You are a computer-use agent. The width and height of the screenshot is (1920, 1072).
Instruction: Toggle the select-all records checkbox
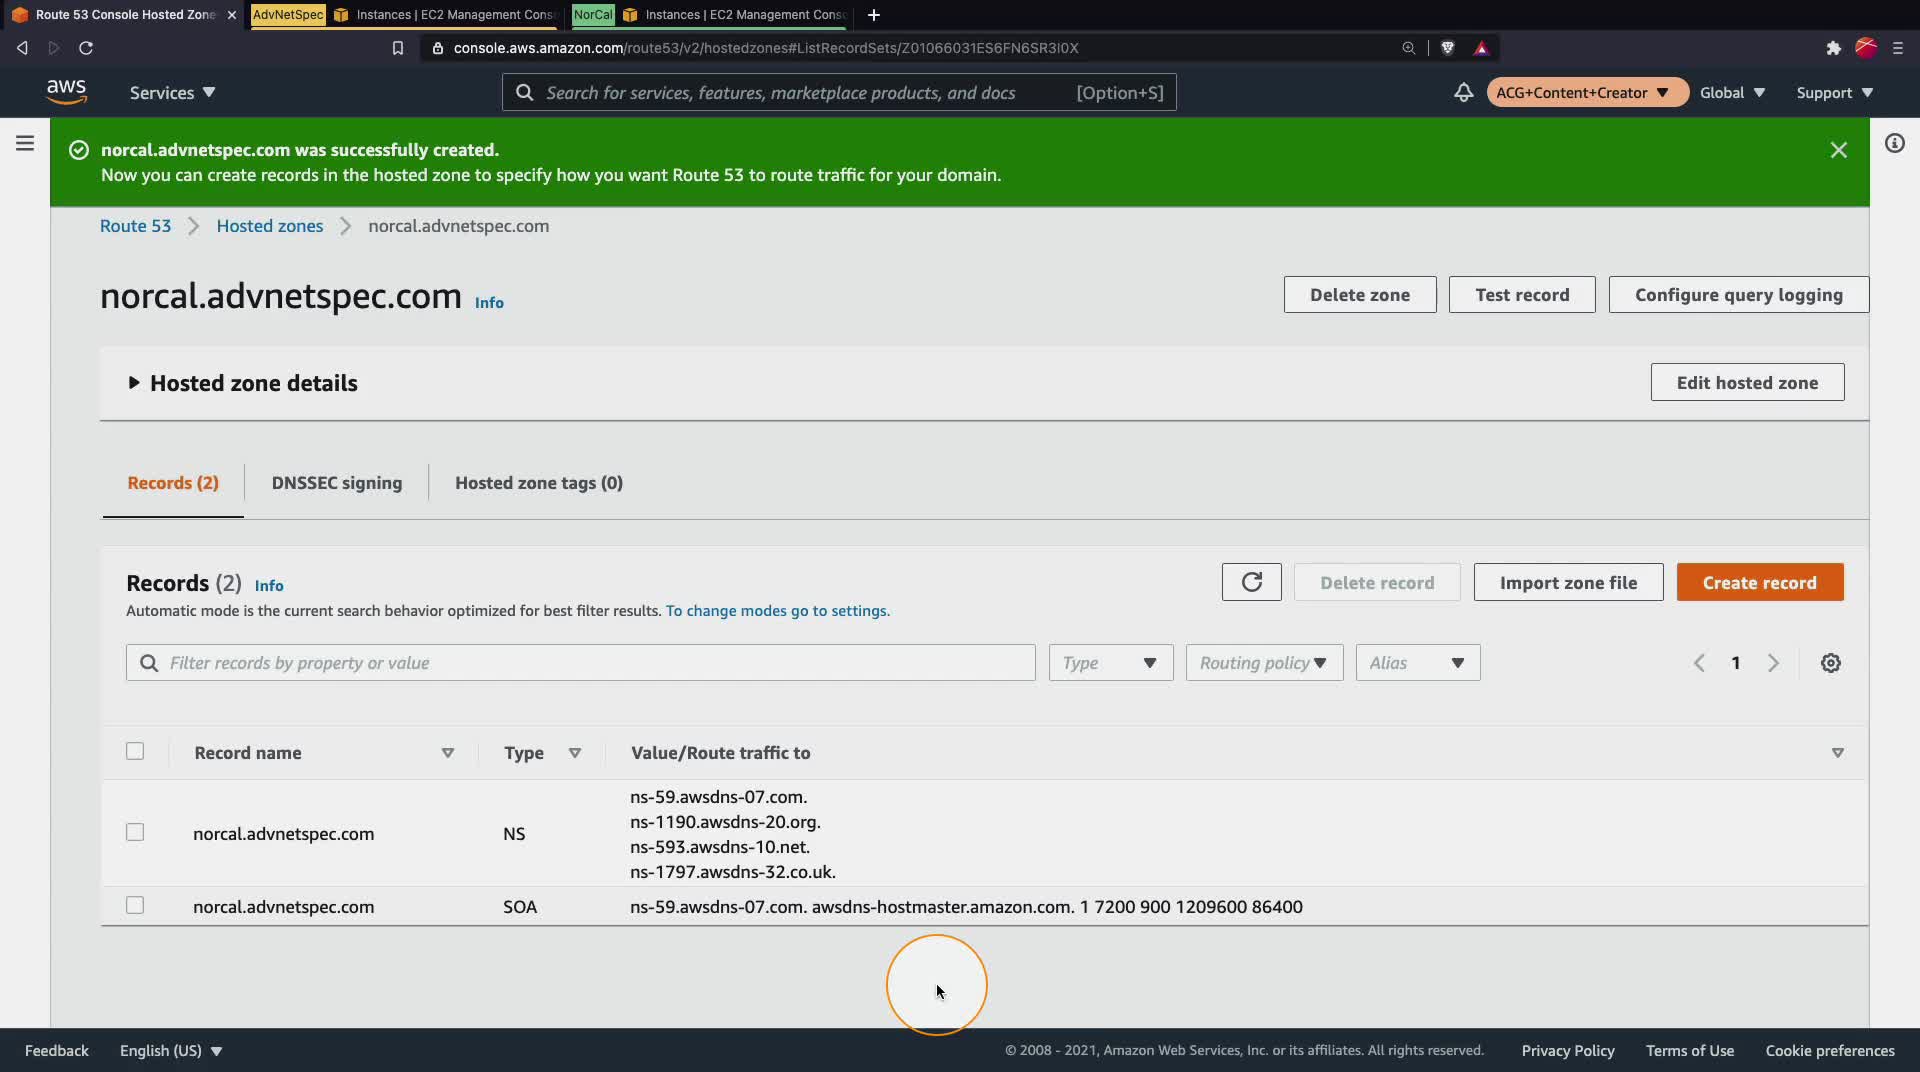(135, 751)
